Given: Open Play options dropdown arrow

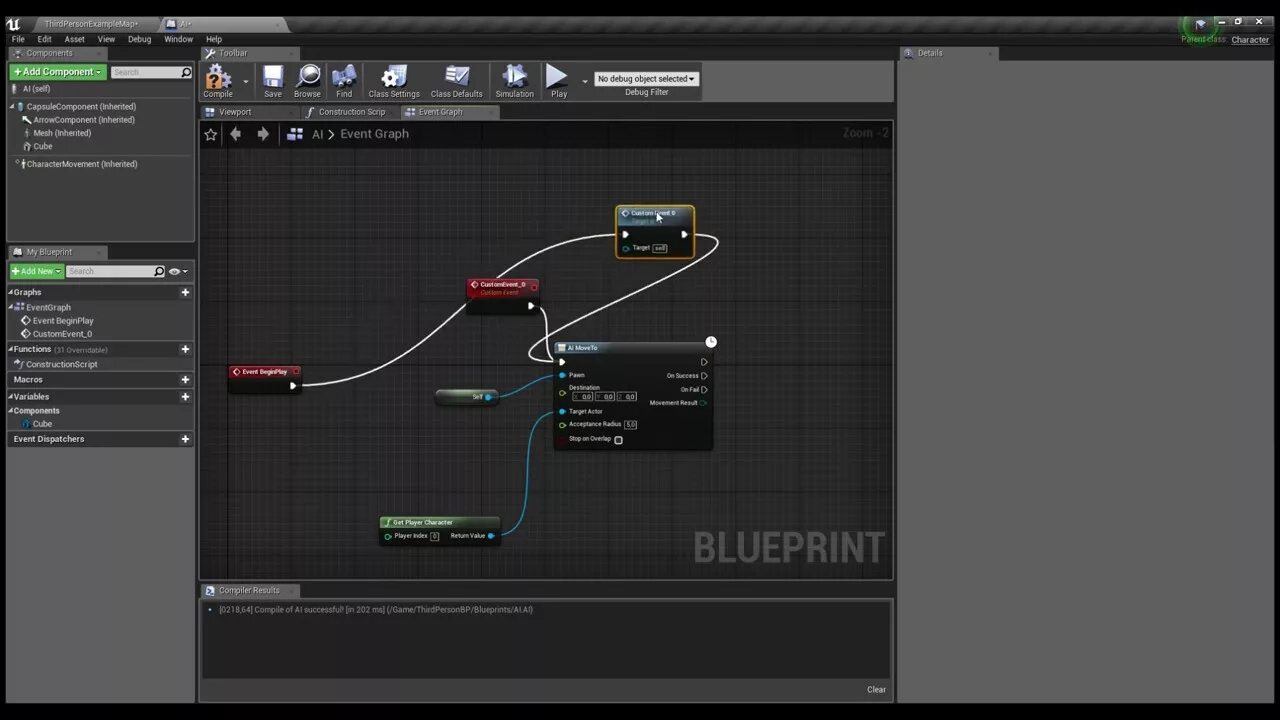Looking at the screenshot, I should click(x=584, y=81).
